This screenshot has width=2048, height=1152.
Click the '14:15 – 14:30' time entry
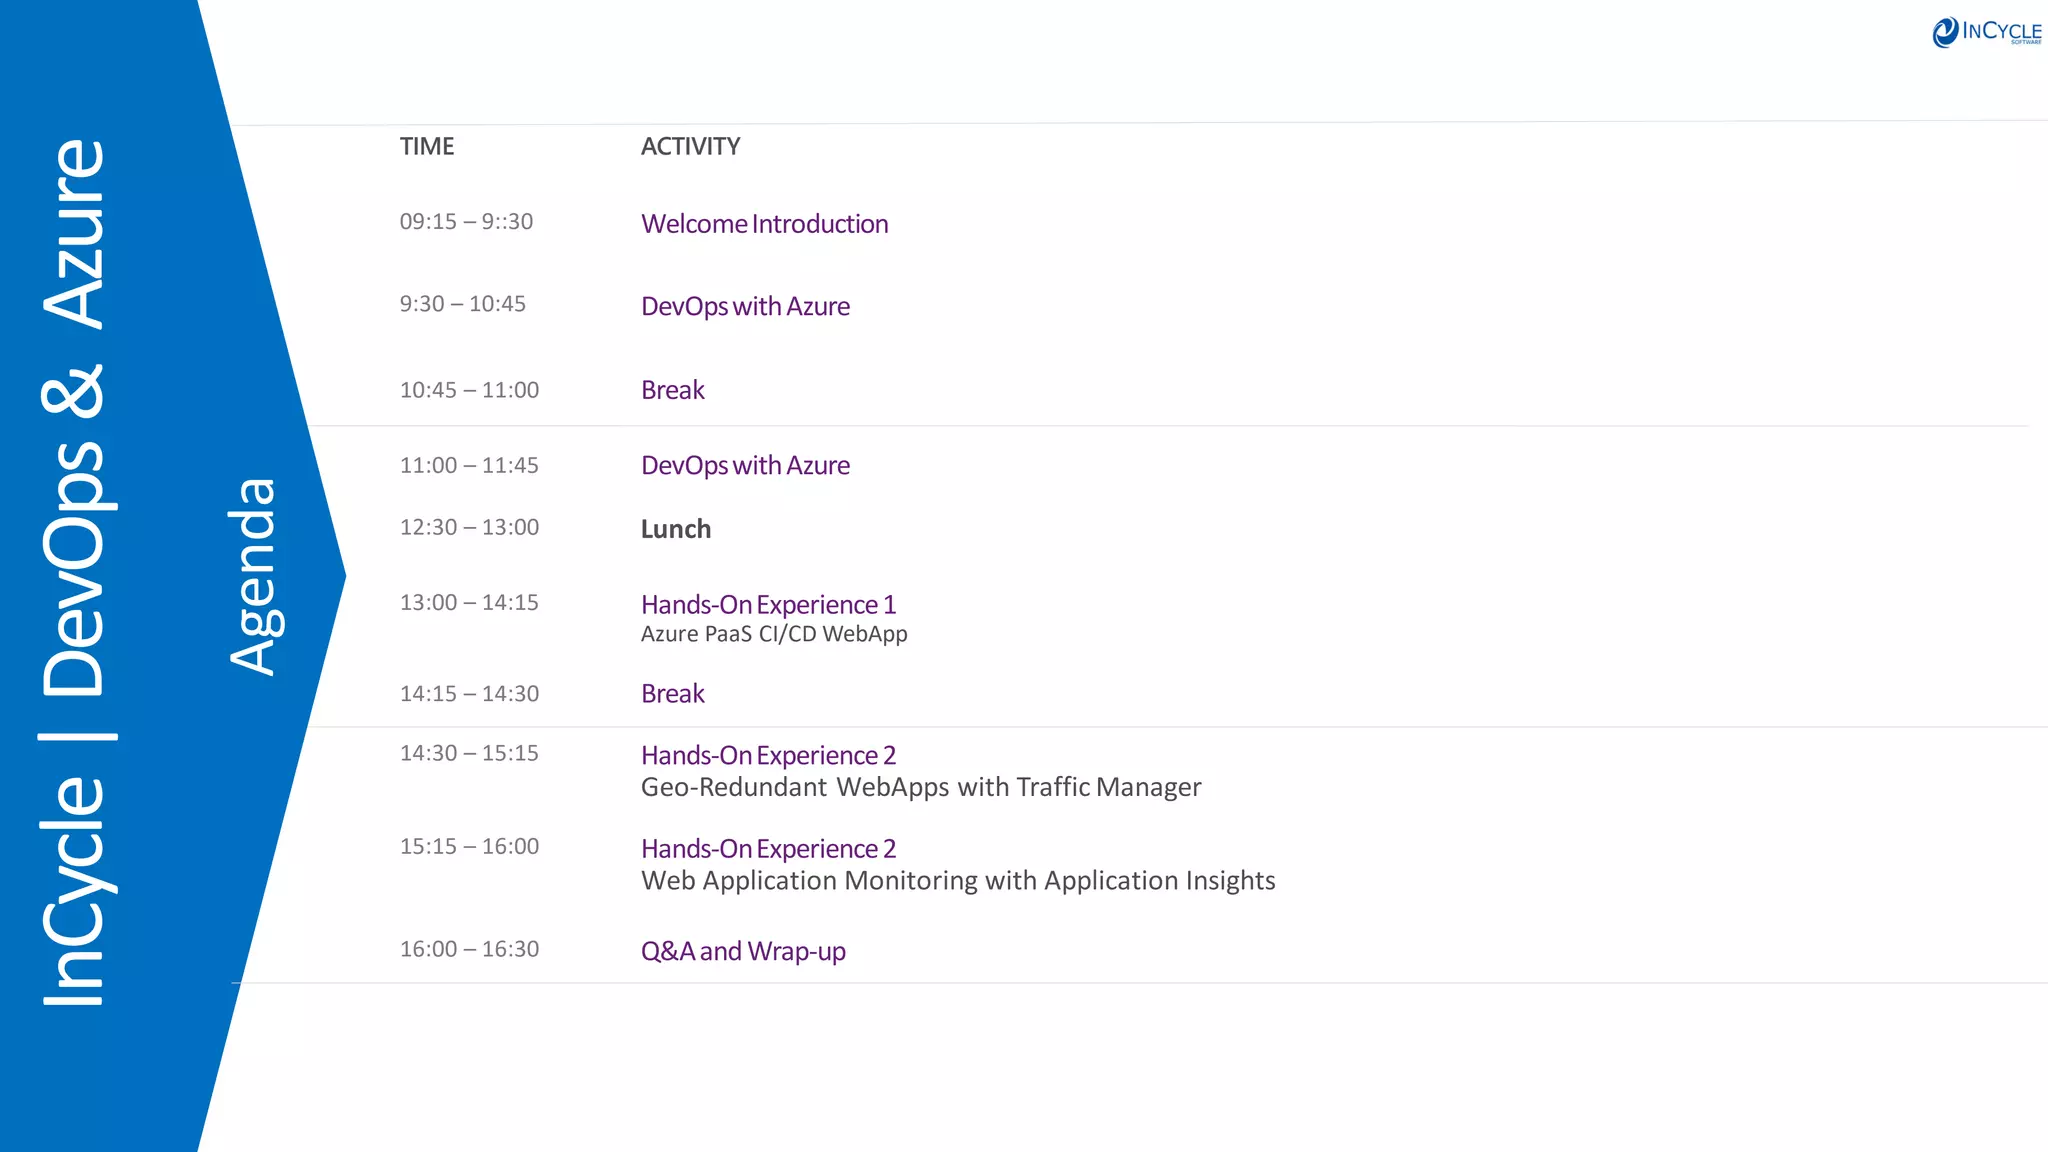469,693
